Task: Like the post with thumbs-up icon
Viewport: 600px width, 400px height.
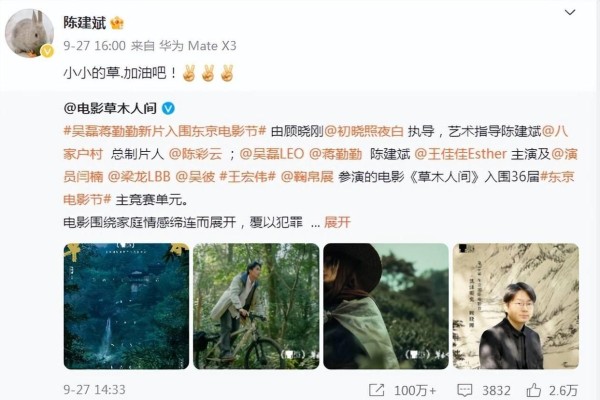Action: click(x=533, y=390)
